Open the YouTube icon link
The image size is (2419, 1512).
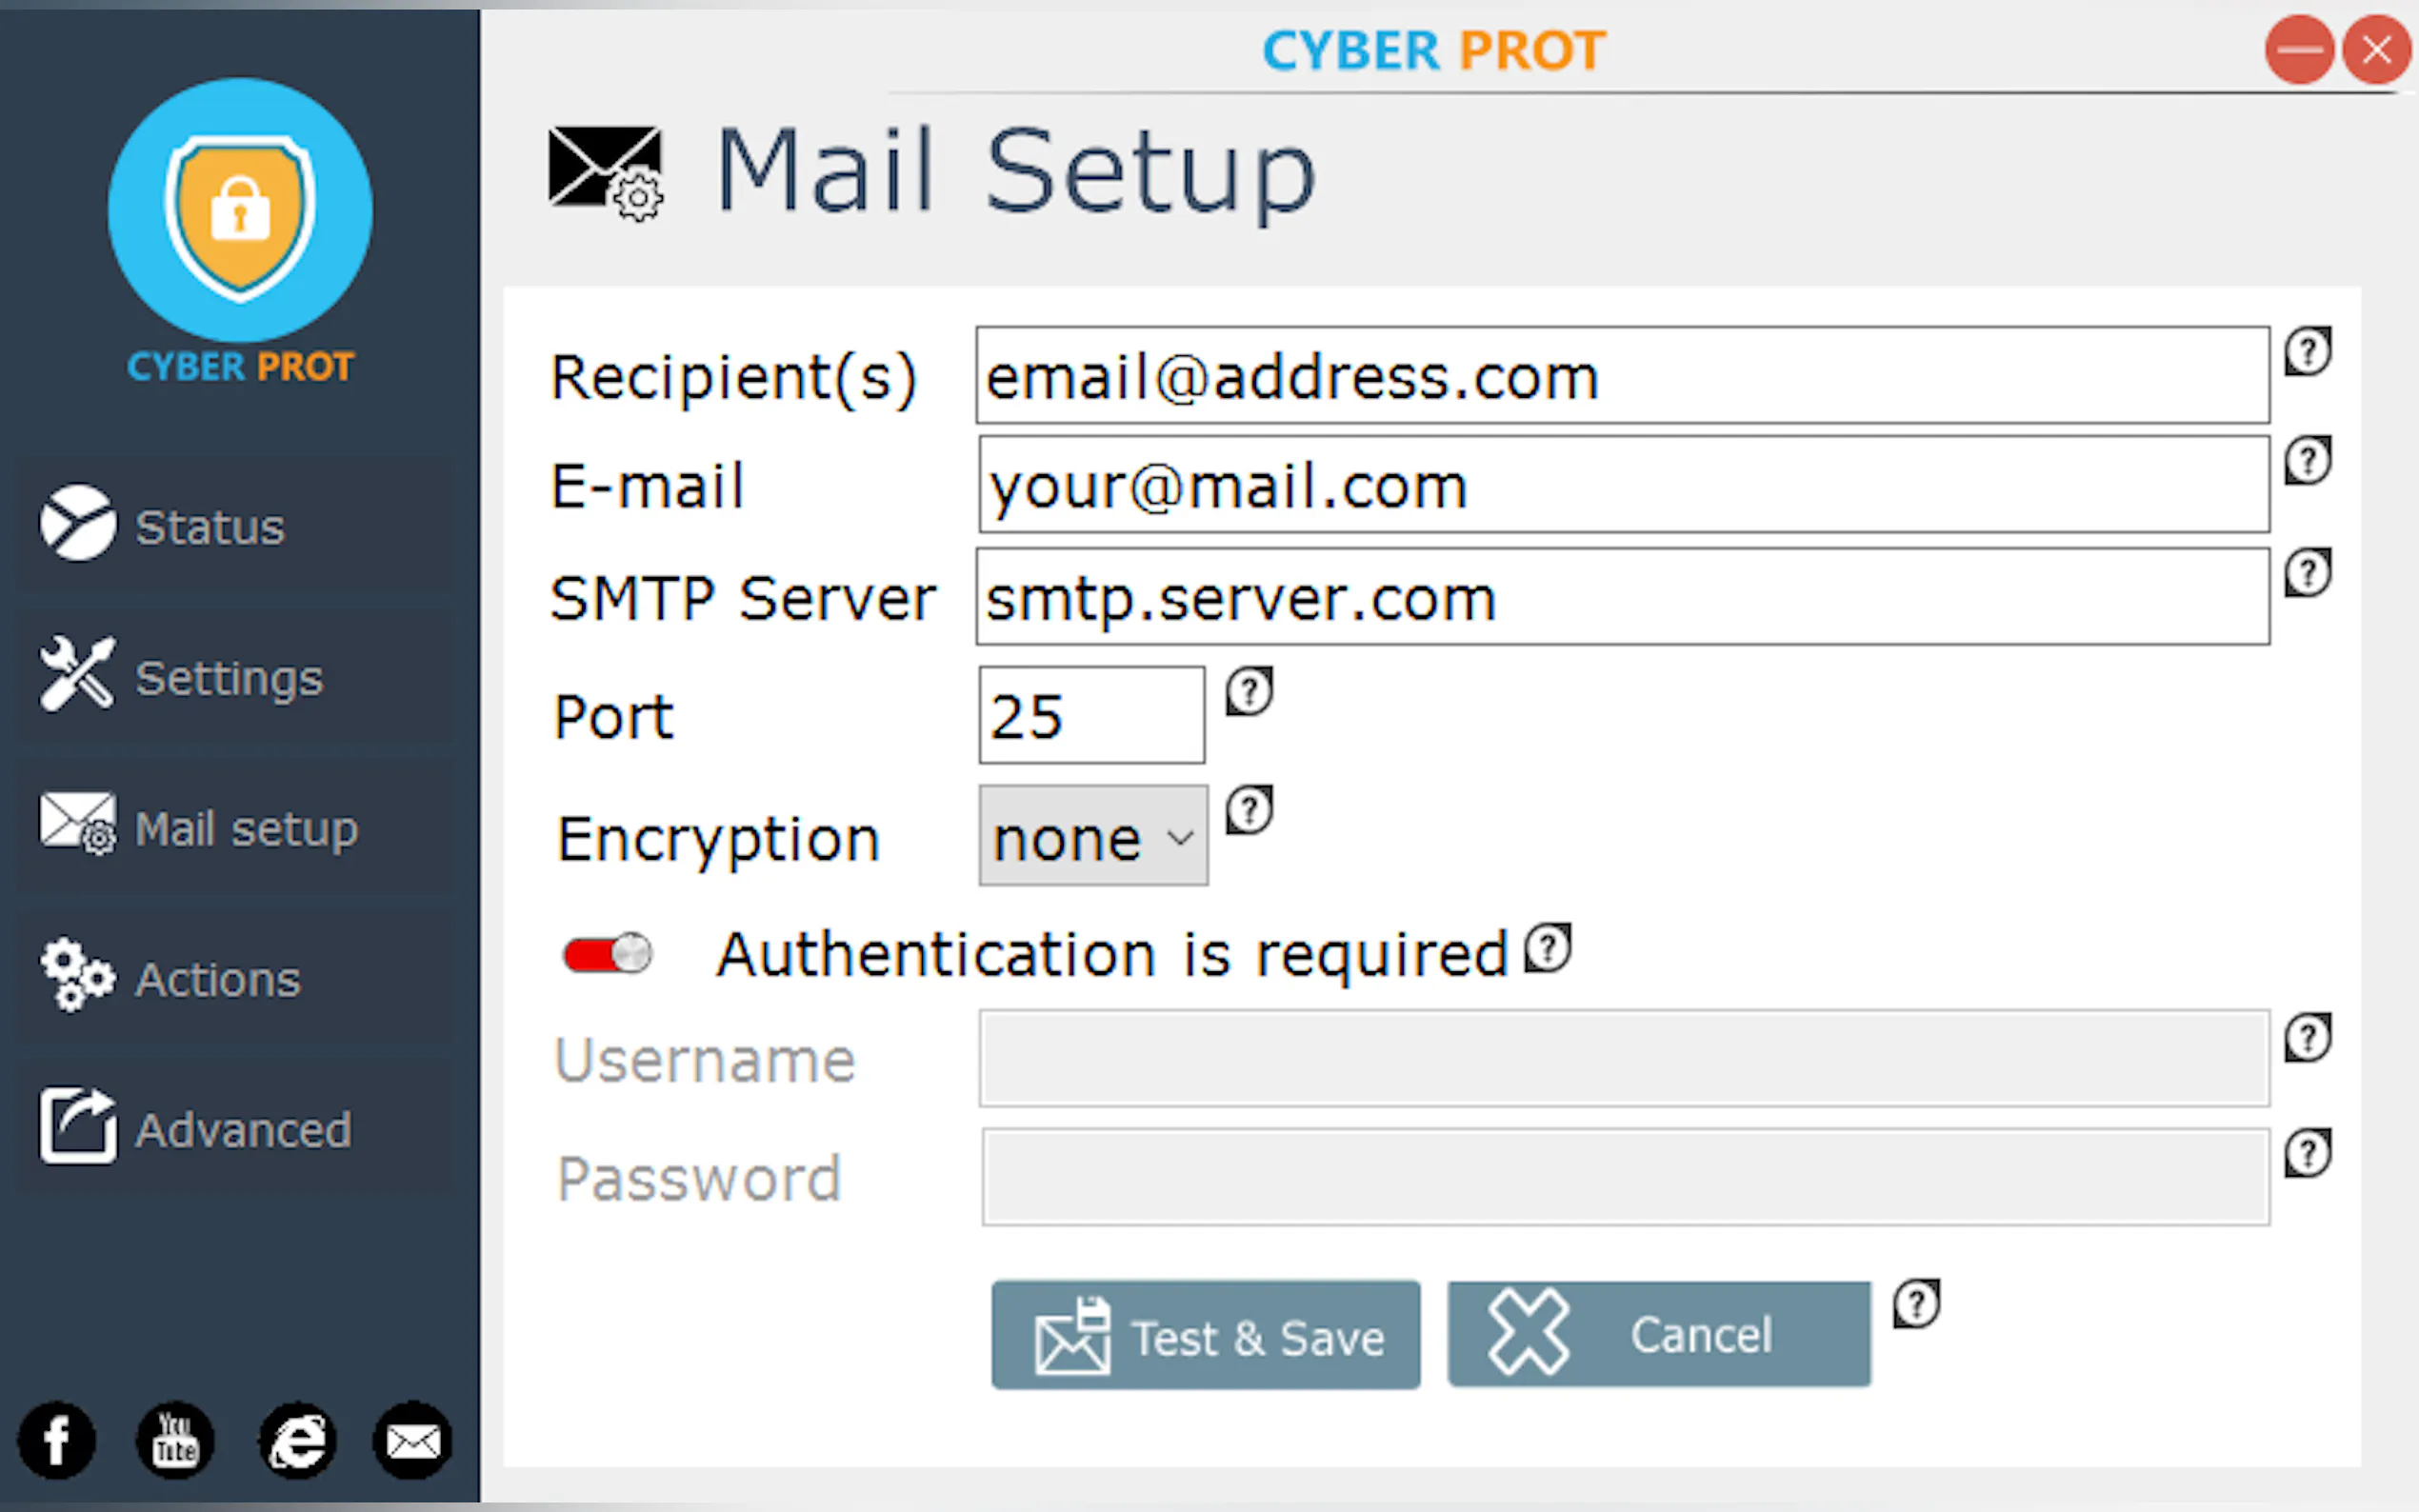[x=175, y=1440]
